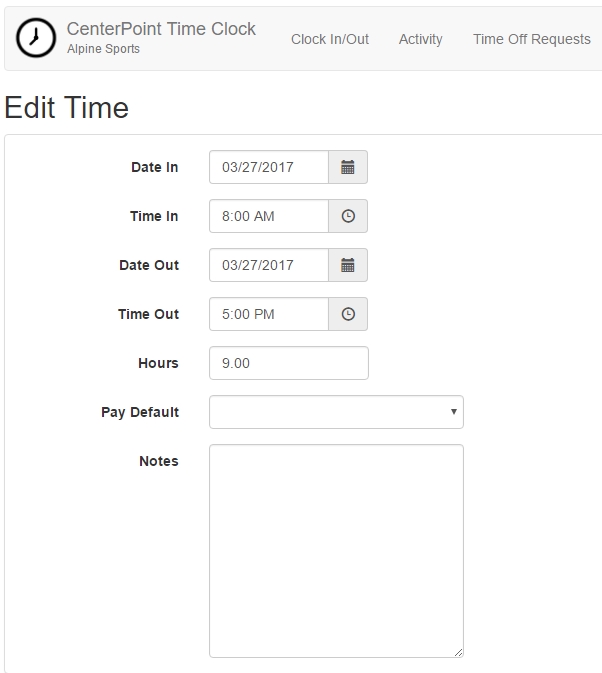Image resolution: width=602 pixels, height=673 pixels.
Task: Expand the Pay Default dropdown
Action: (336, 412)
